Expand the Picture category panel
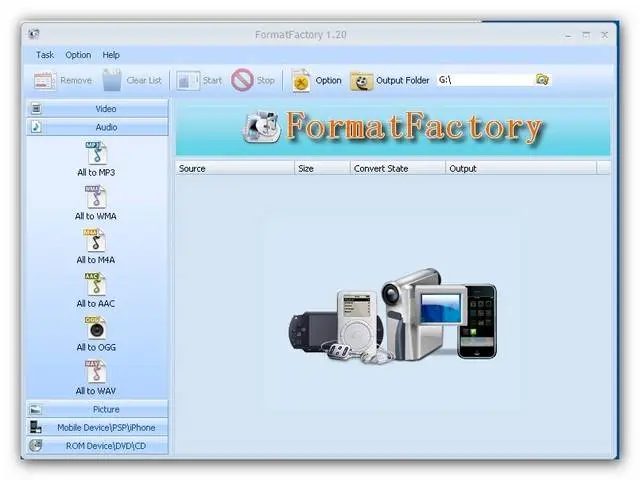640x480 pixels. tap(98, 409)
